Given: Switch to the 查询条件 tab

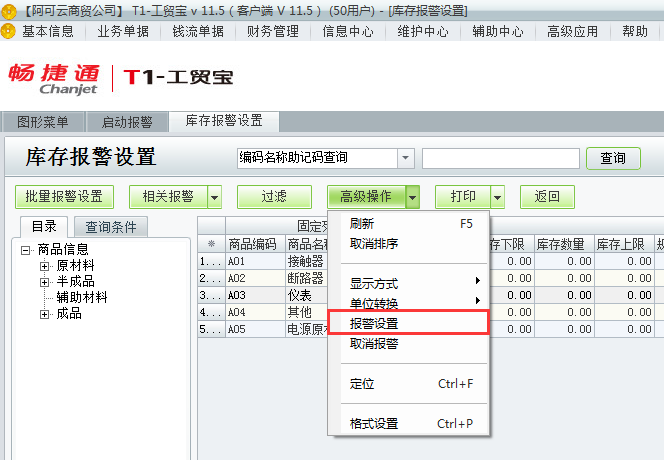Looking at the screenshot, I should click(x=111, y=227).
